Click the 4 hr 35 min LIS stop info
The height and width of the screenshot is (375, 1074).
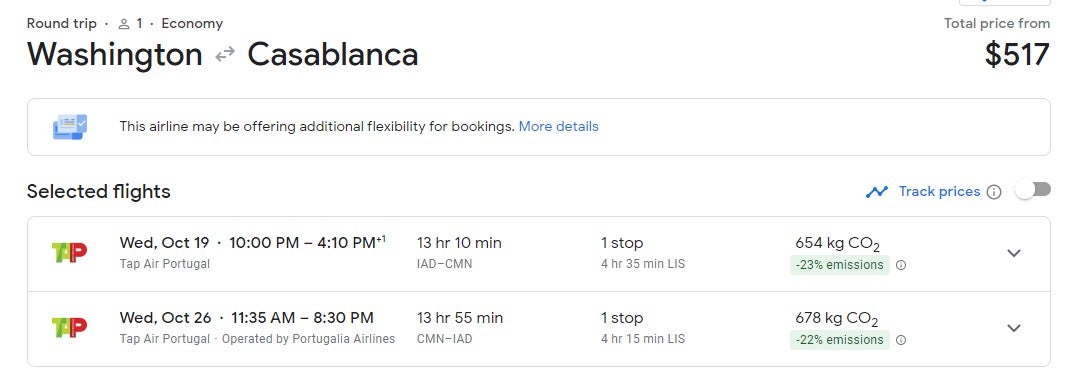pyautogui.click(x=642, y=264)
